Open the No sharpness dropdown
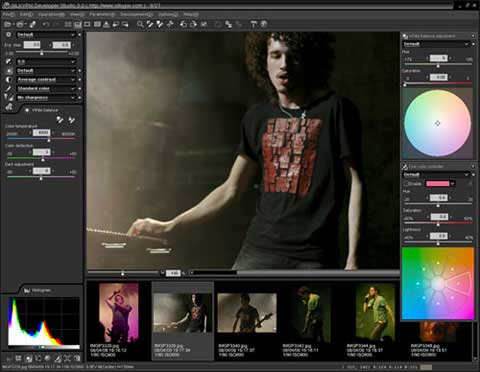 pyautogui.click(x=46, y=98)
